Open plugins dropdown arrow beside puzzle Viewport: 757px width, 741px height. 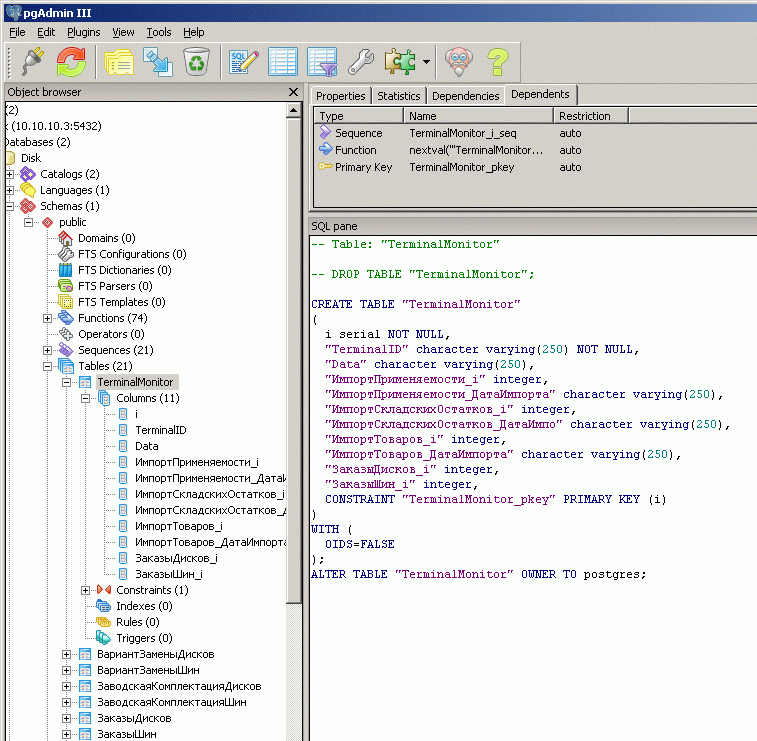click(426, 62)
